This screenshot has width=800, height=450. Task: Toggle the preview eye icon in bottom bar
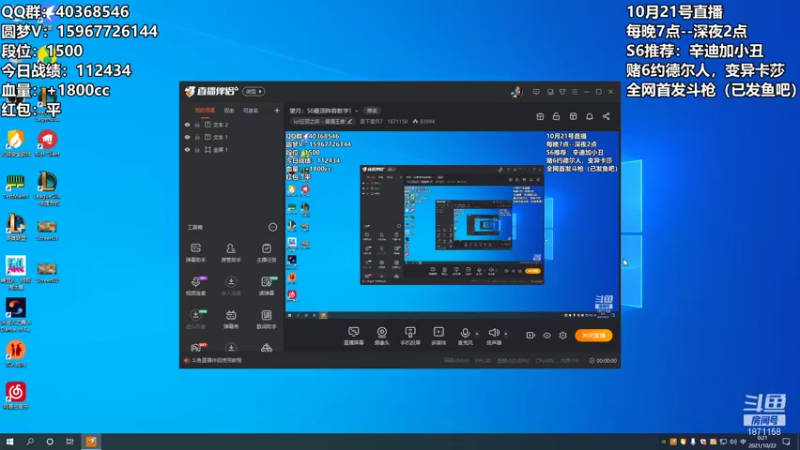546,335
